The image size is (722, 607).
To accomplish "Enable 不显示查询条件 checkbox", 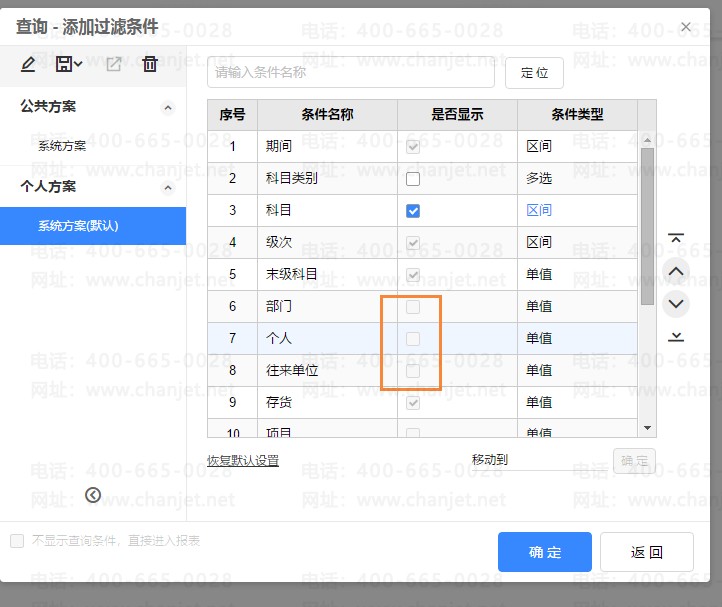I will pyautogui.click(x=17, y=541).
